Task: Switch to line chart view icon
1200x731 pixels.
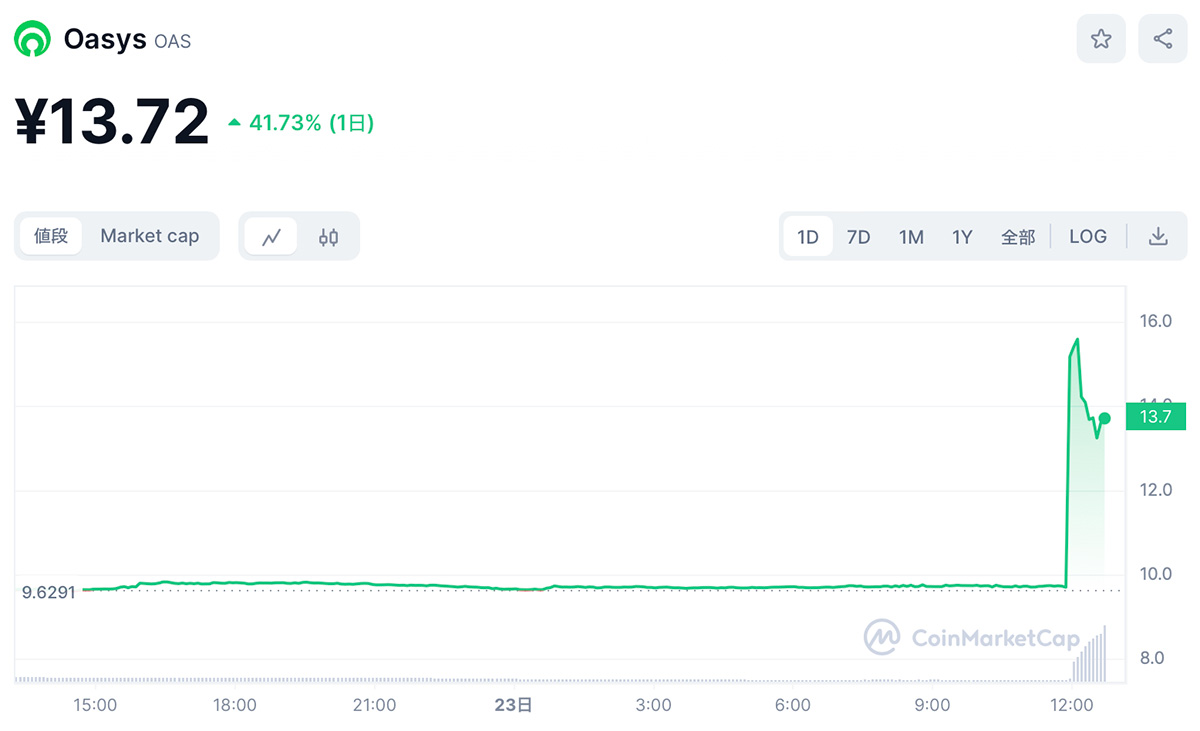Action: [x=271, y=237]
